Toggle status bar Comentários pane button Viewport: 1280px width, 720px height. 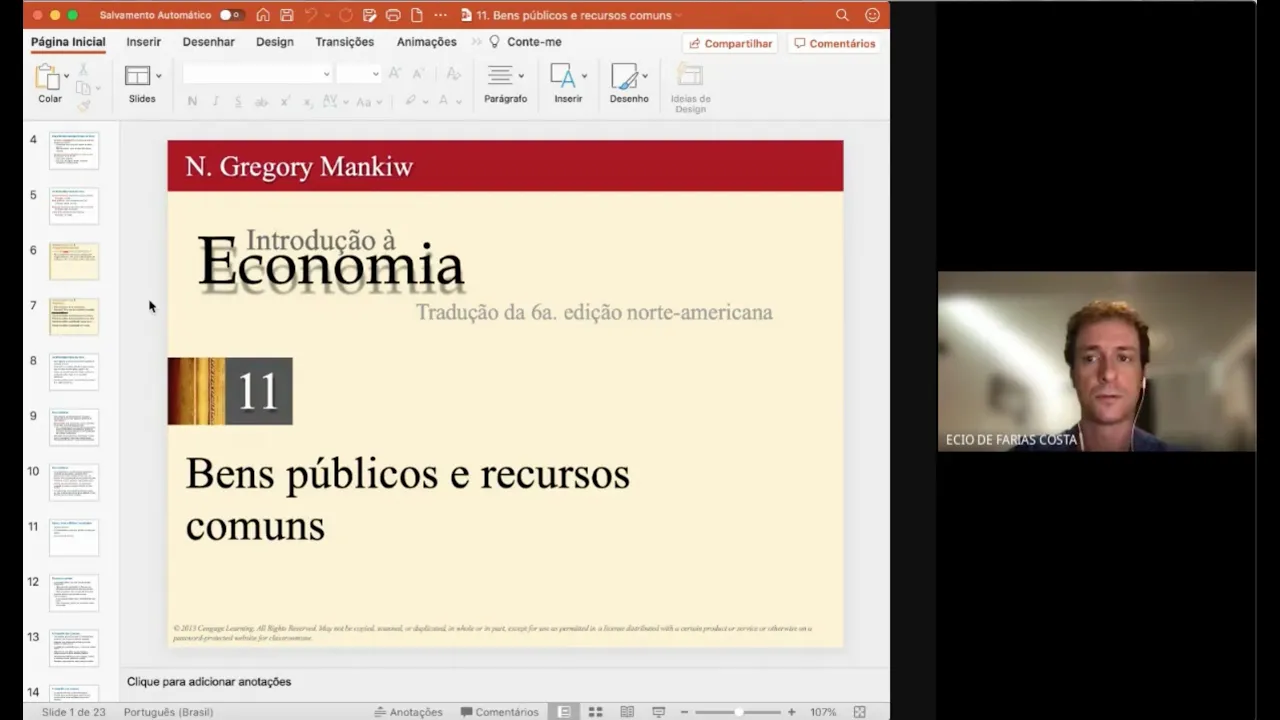499,712
